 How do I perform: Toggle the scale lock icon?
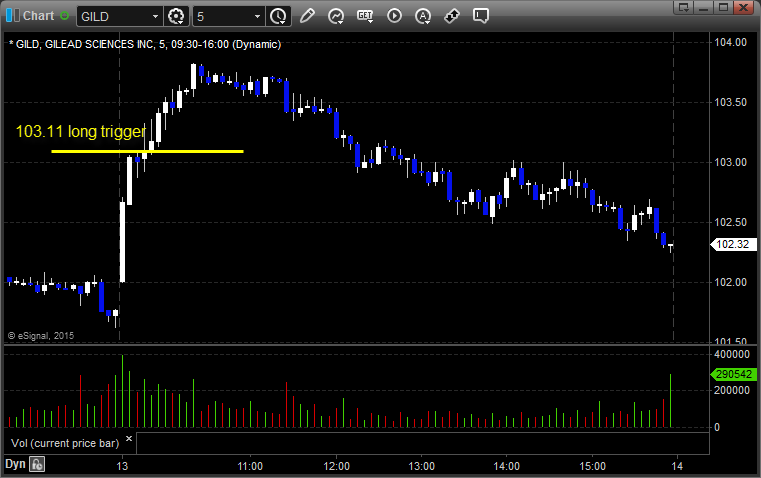(37, 464)
